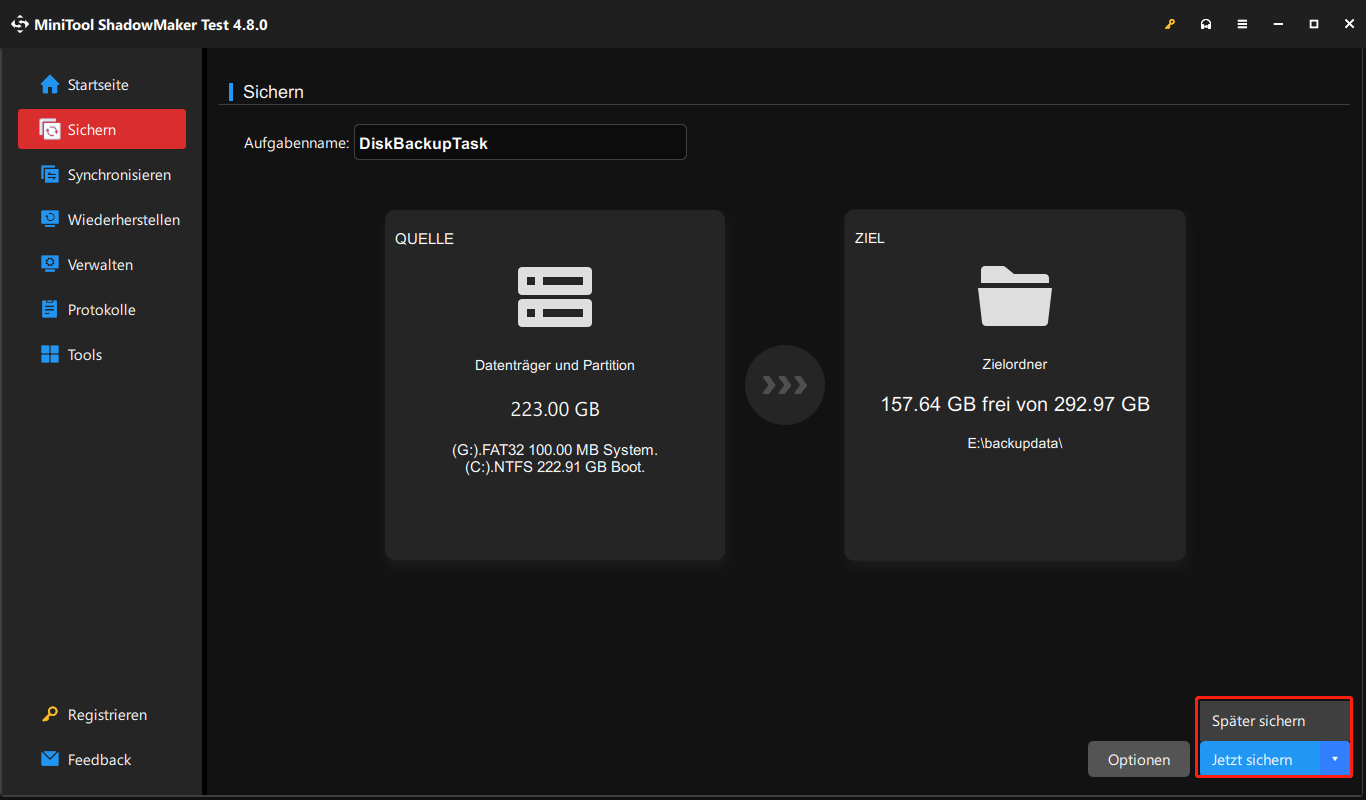Screen dimensions: 1366x800
Task: Click the 223.00 GB size text
Action: (555, 409)
